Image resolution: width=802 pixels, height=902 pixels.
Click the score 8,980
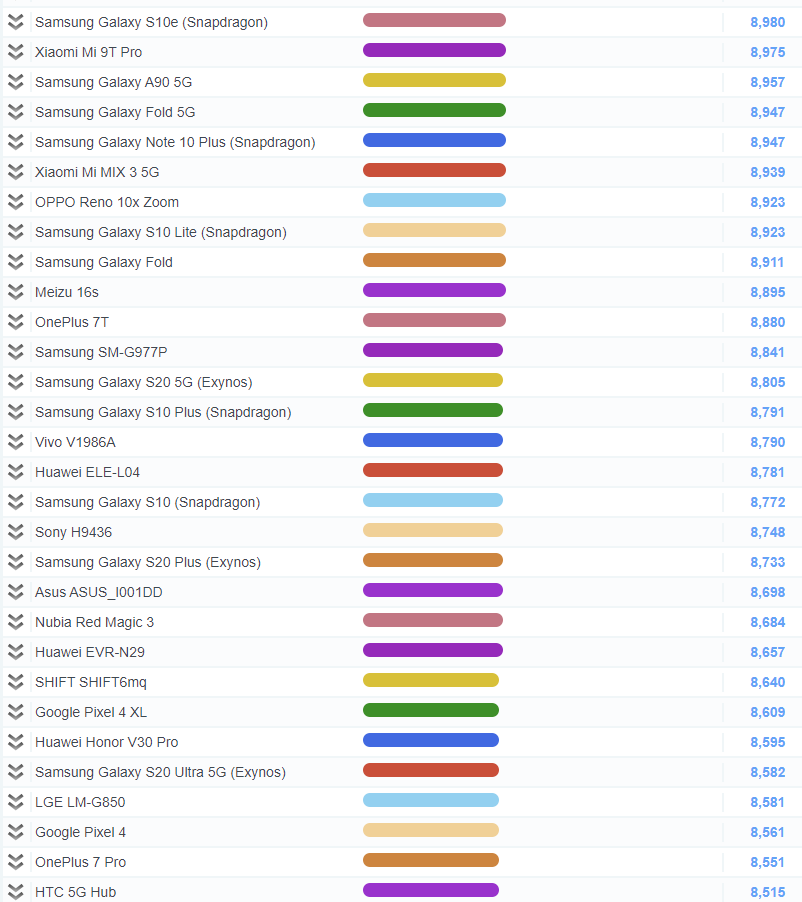(x=767, y=22)
